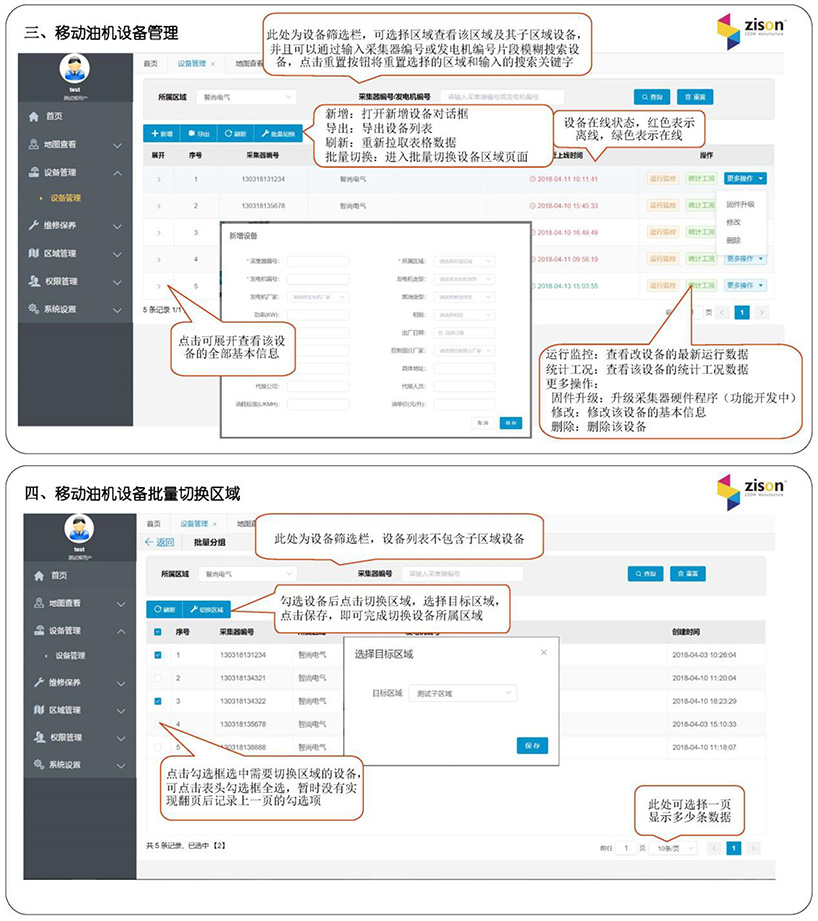Uncheck the checkbox for device 130318131234
Screen dimensions: 818x921
157,655
